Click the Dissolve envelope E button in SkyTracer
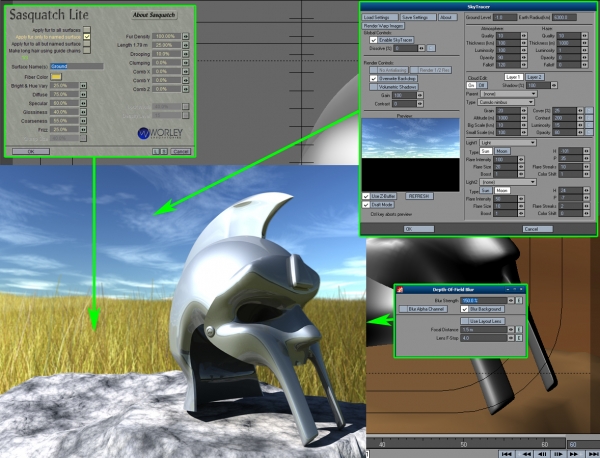This screenshot has height=458, width=600. click(x=431, y=48)
